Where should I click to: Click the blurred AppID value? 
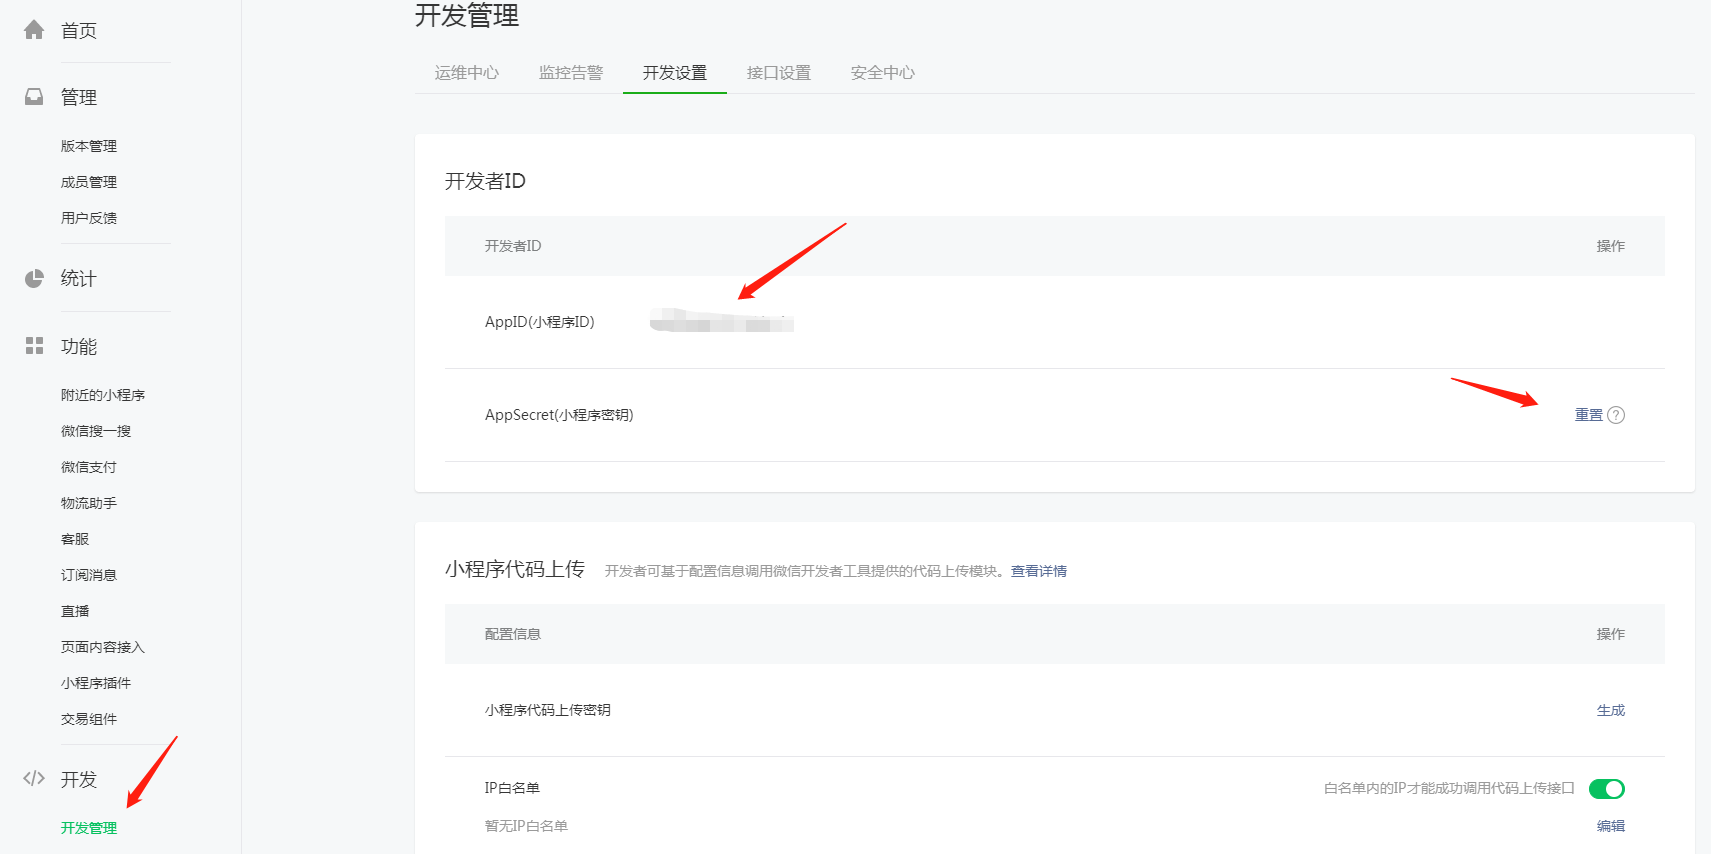click(x=722, y=321)
